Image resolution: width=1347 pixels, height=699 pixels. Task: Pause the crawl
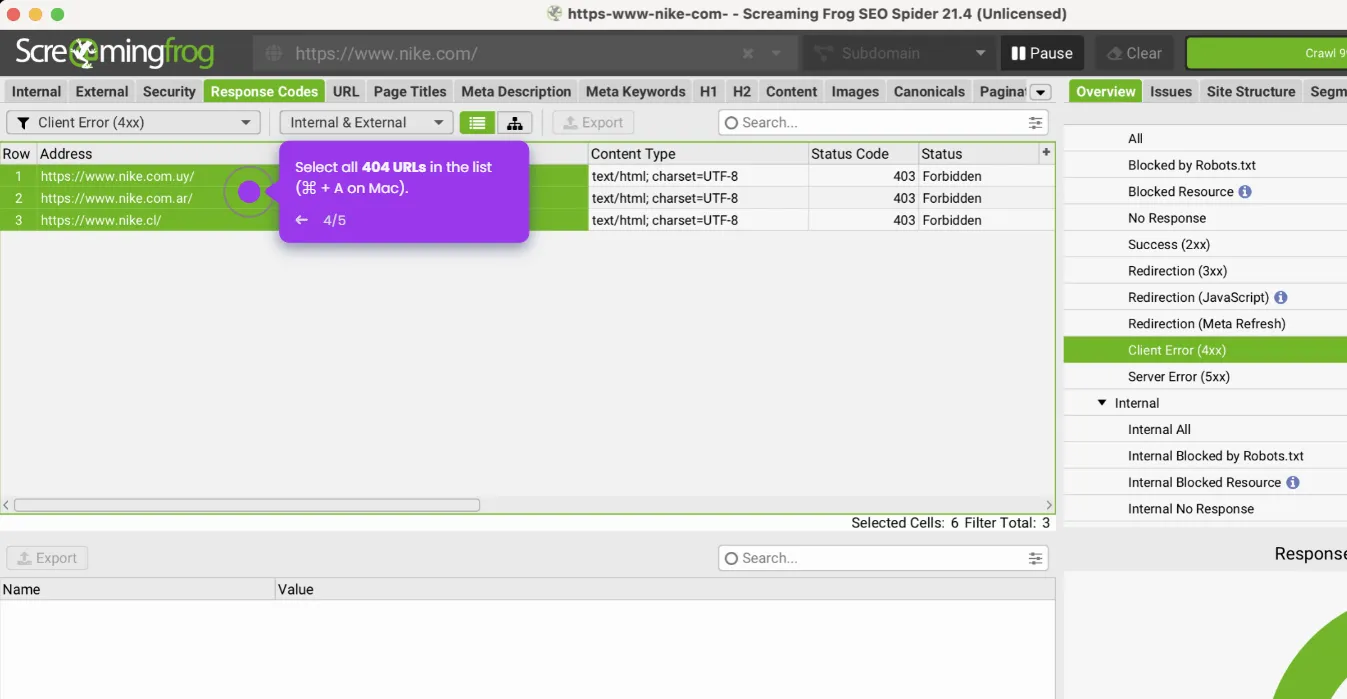1041,53
